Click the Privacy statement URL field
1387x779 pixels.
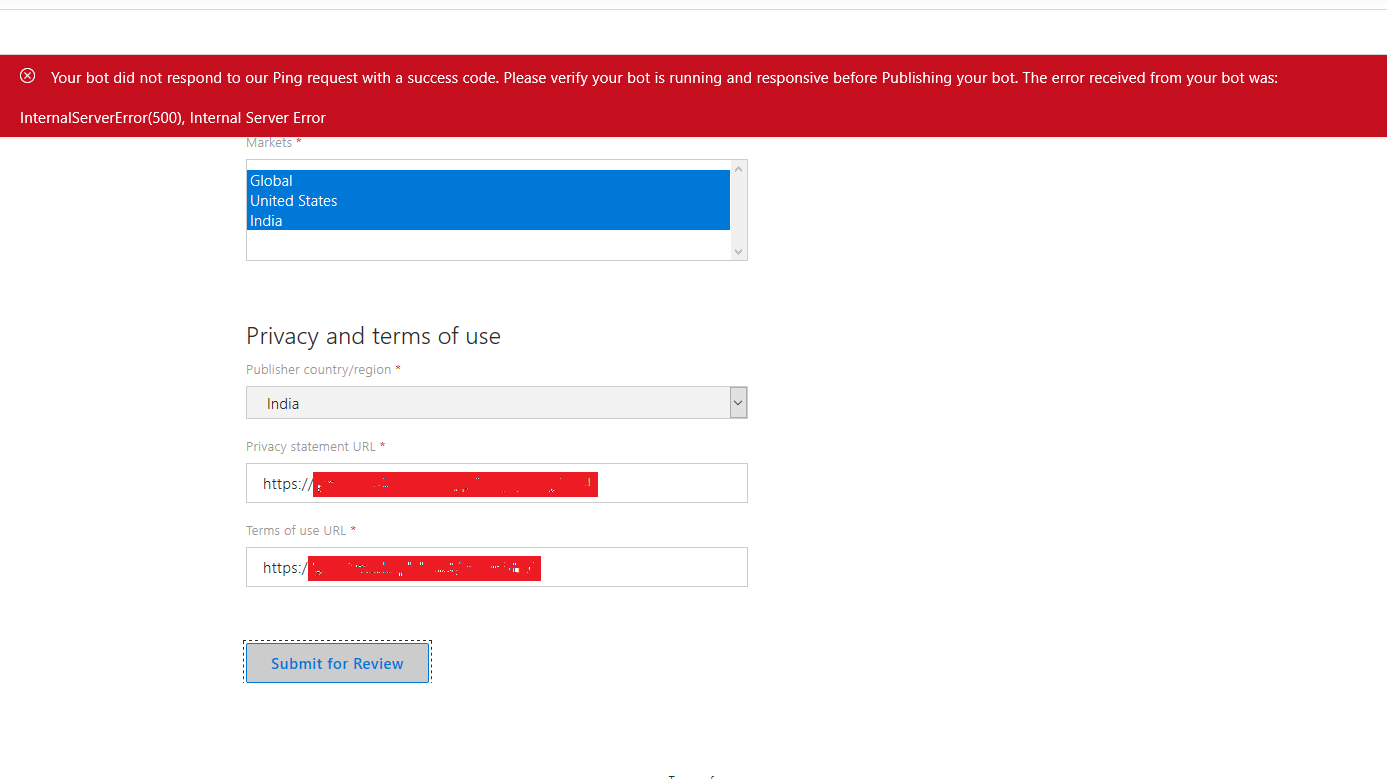pyautogui.click(x=496, y=483)
